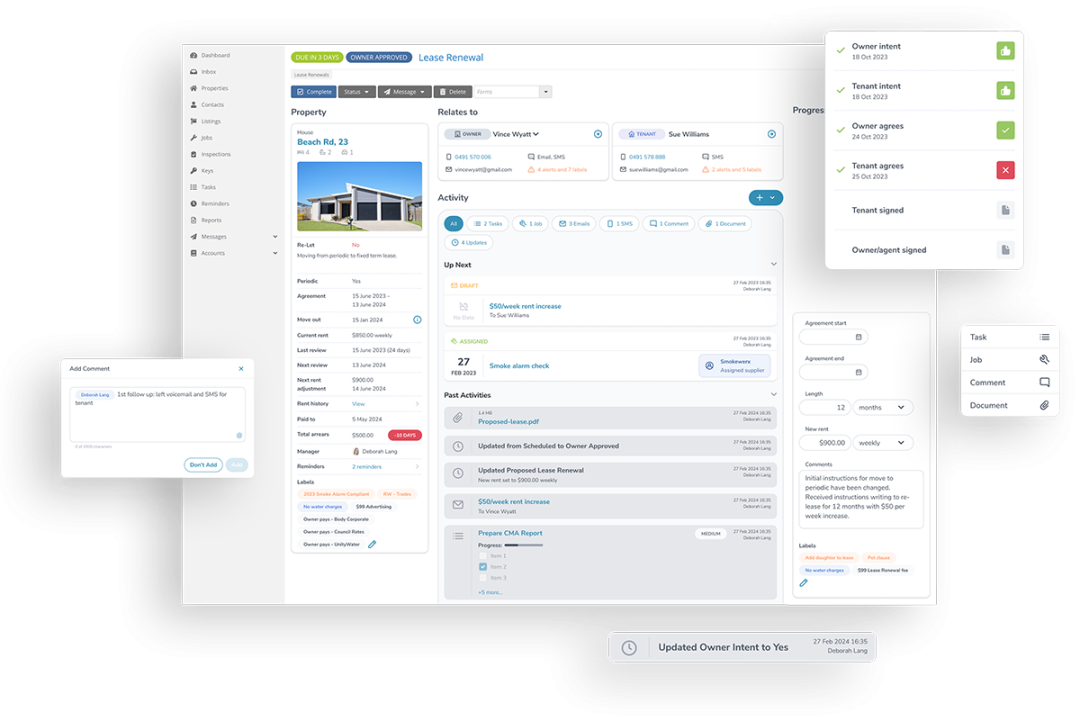This screenshot has width=1080, height=721.
Task: Click the calendar icon for Agreement start
Action: 860,337
